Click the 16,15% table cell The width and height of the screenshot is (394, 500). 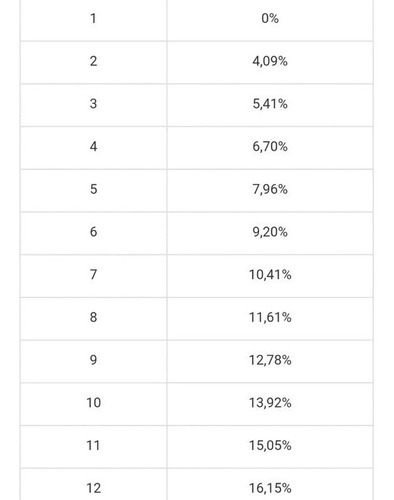[x=270, y=484]
